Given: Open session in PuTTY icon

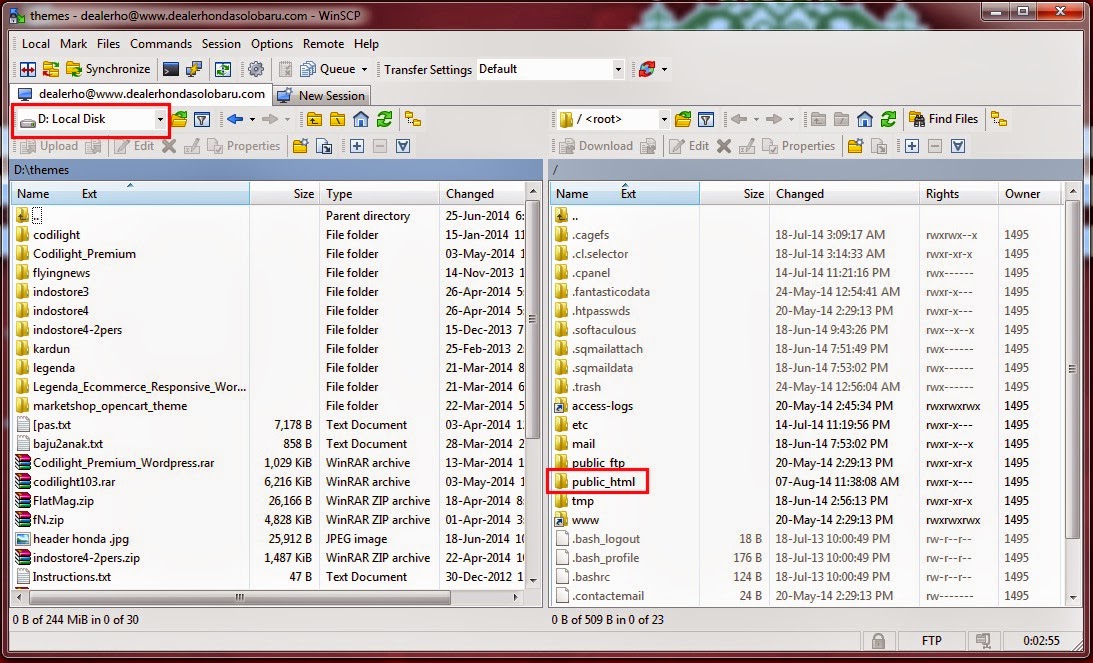Looking at the screenshot, I should coord(194,69).
